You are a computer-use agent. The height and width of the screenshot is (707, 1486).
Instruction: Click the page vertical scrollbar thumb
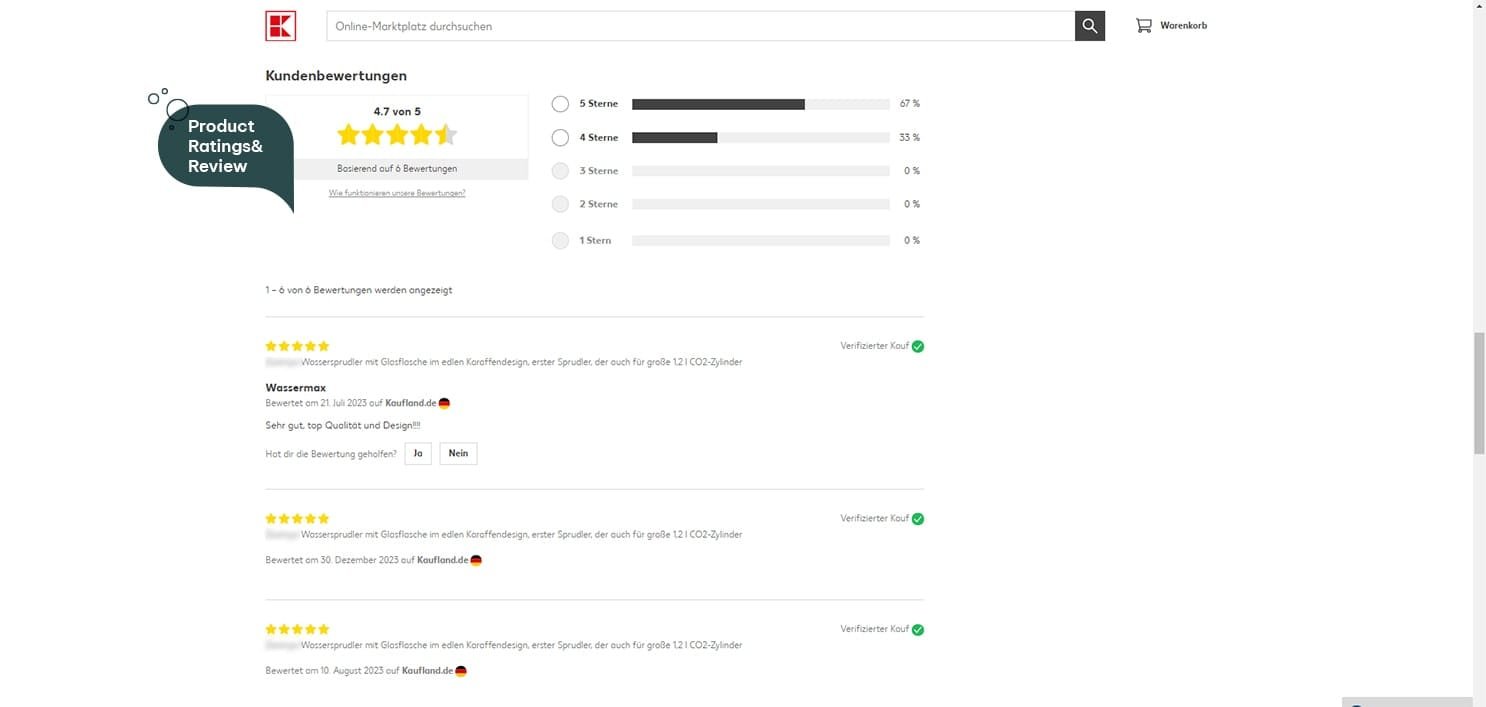(1479, 392)
